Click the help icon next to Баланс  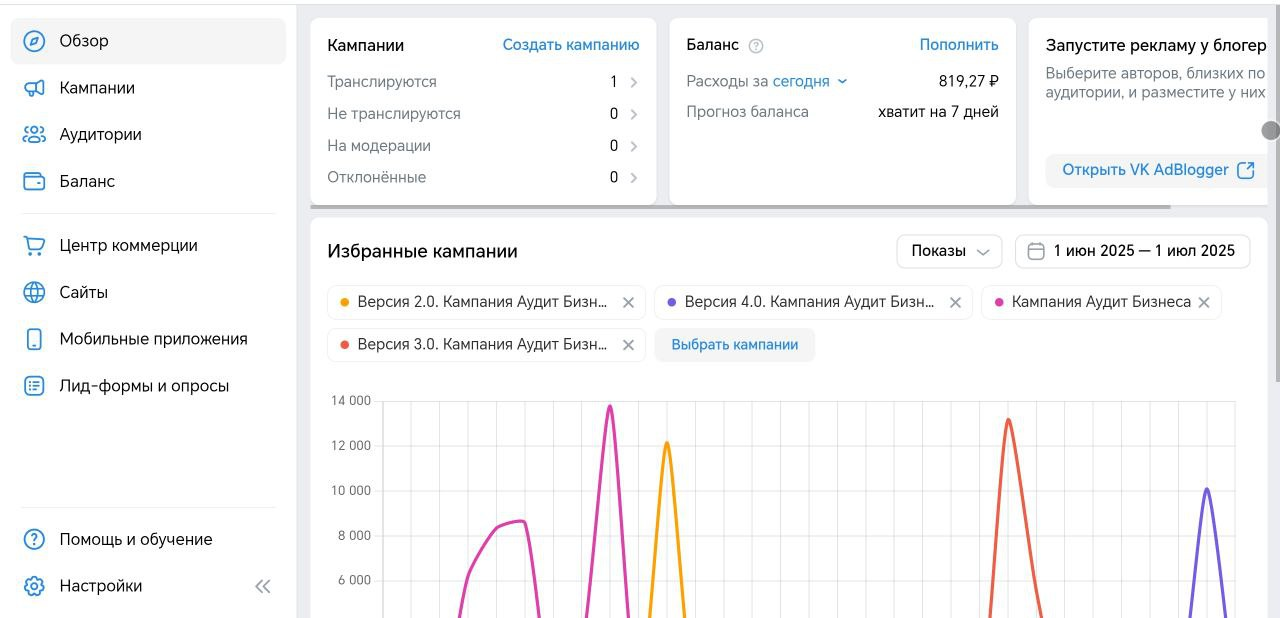[756, 45]
